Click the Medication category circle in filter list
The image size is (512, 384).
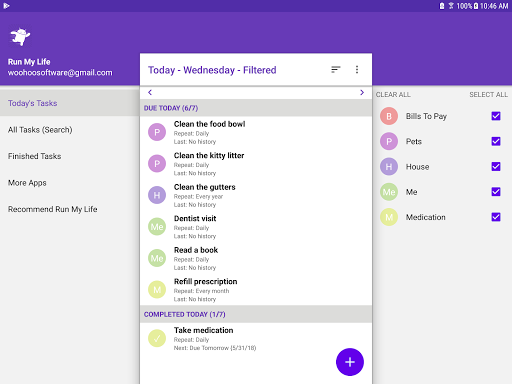coord(389,217)
